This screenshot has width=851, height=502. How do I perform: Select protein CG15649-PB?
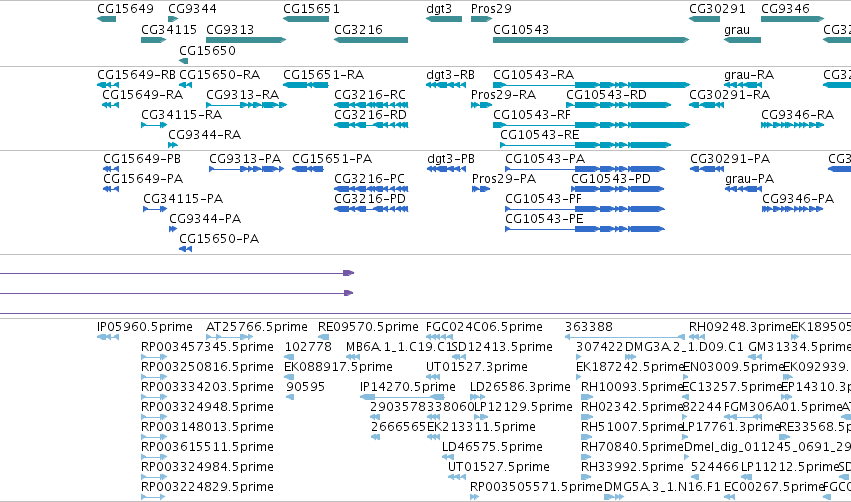click(x=111, y=169)
